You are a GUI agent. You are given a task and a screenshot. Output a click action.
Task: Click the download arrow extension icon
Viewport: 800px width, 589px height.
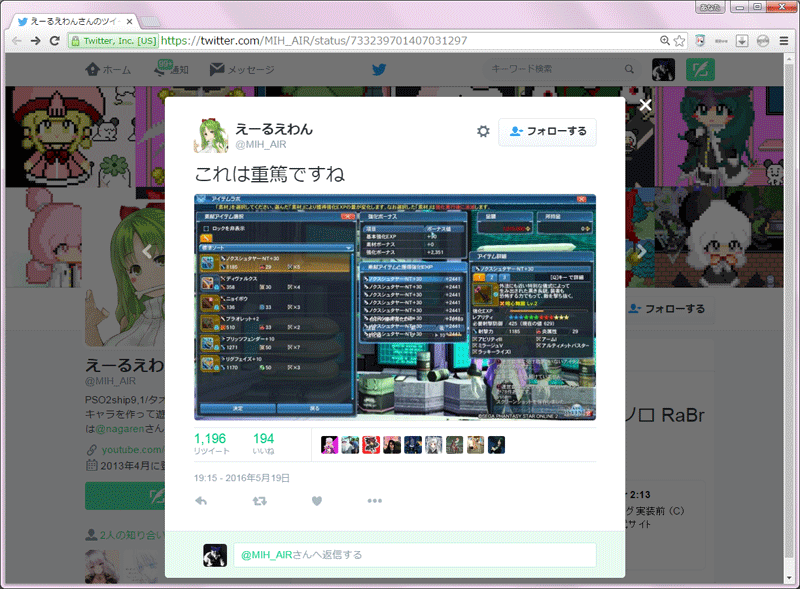(x=742, y=41)
